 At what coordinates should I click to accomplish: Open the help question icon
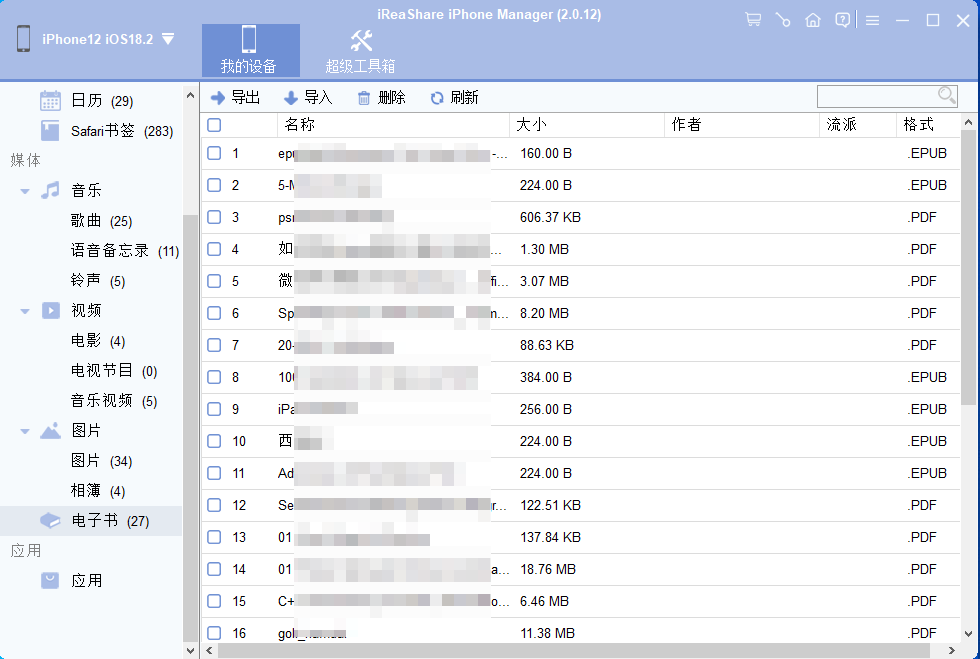coord(842,20)
